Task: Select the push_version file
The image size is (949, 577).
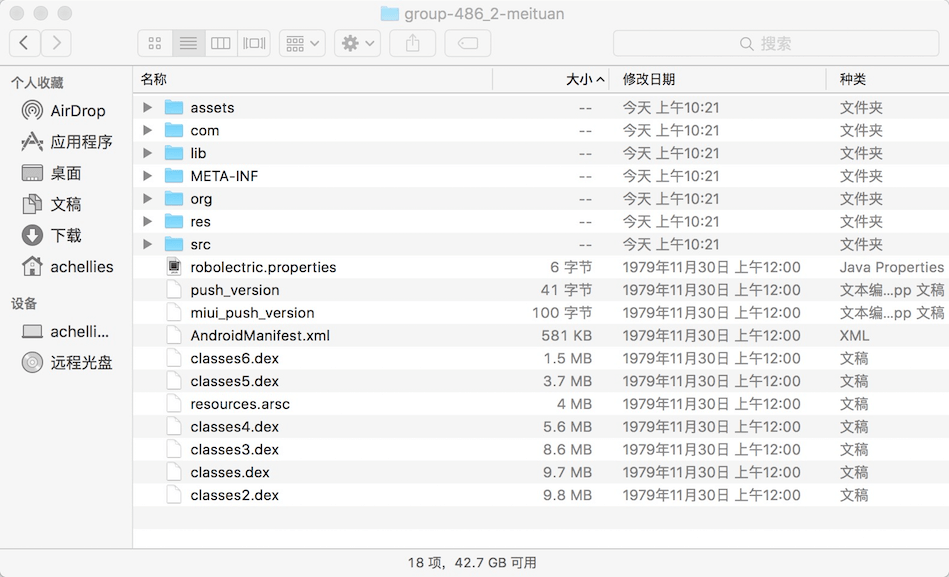Action: click(x=235, y=290)
